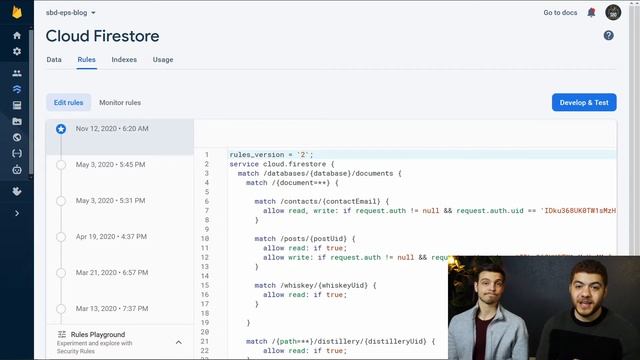
Task: Click 'match /contacts/{contactEmail}' line
Action: [322, 201]
